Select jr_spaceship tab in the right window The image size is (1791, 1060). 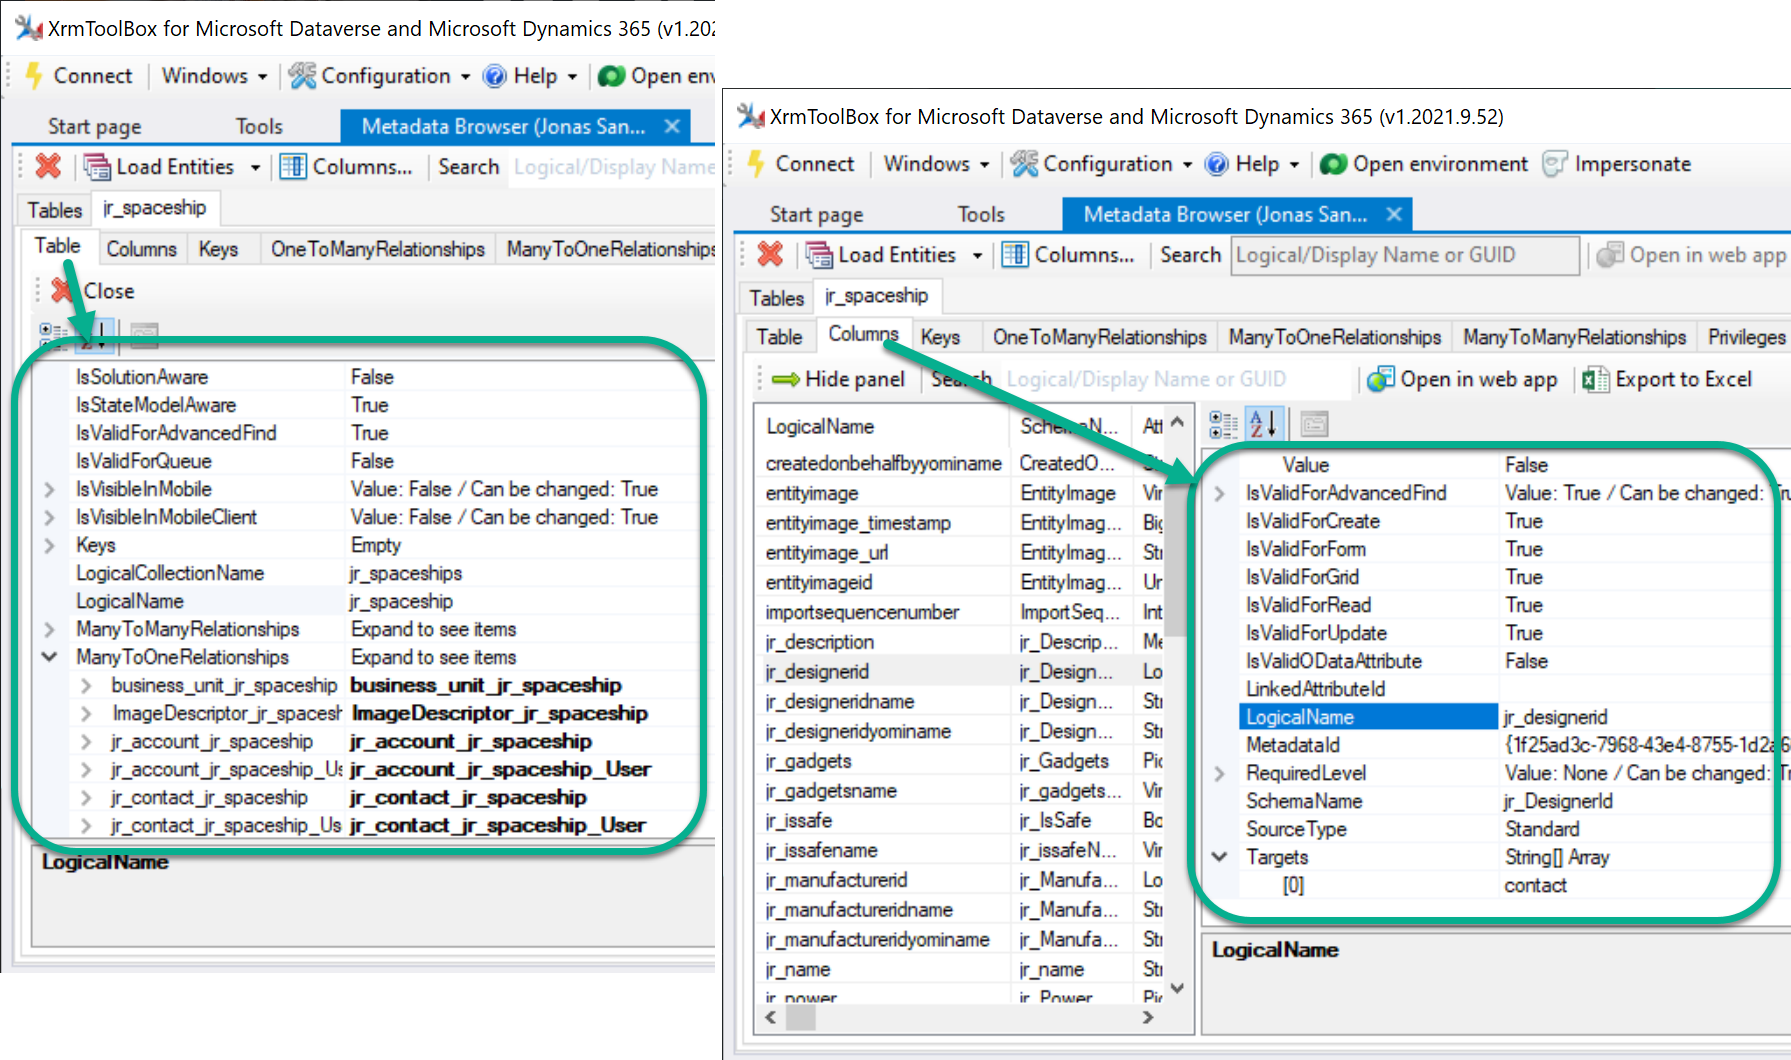coord(876,296)
